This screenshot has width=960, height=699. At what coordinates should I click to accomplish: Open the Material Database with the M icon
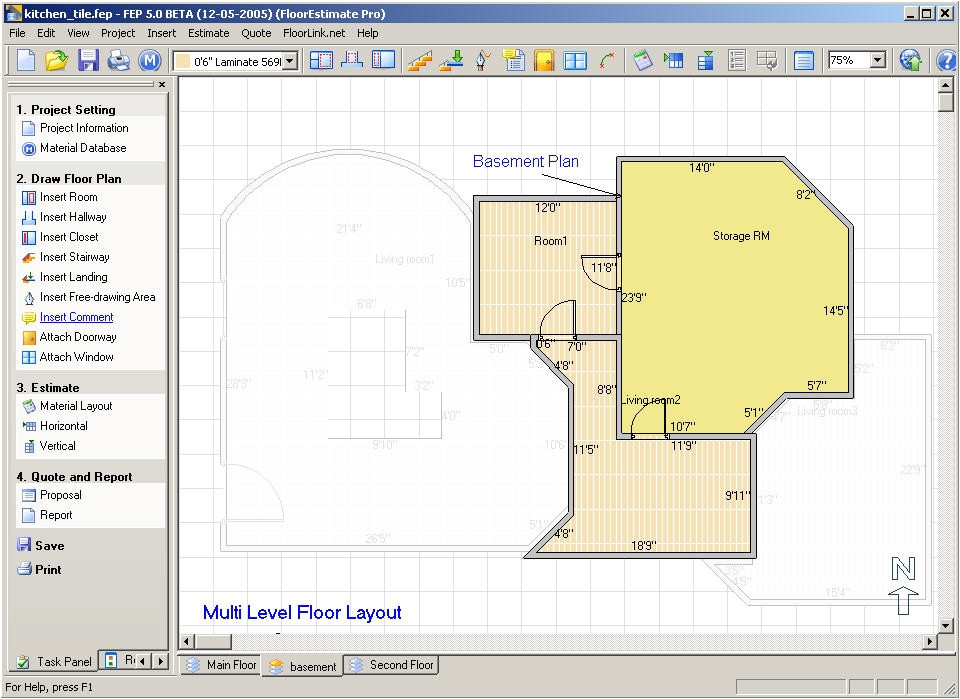click(x=151, y=61)
